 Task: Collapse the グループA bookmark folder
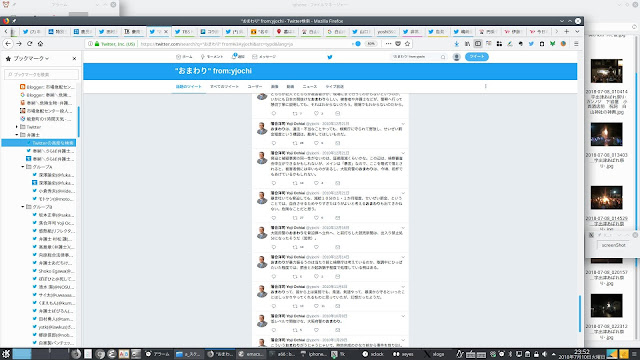point(23,167)
